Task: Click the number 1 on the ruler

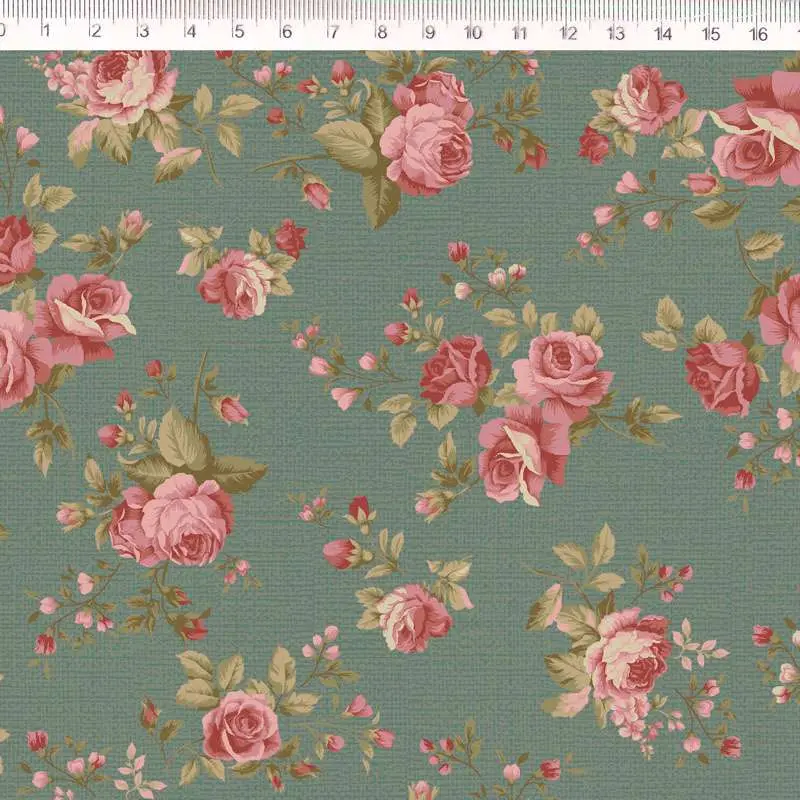Action: pos(46,32)
